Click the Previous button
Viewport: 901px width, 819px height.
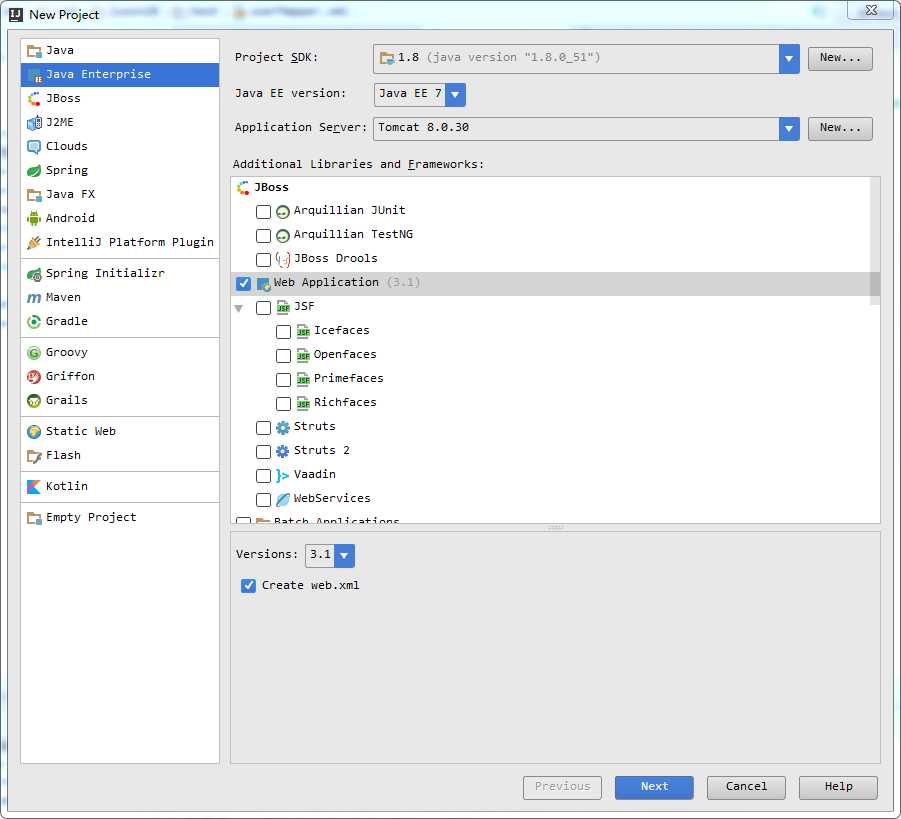[562, 787]
